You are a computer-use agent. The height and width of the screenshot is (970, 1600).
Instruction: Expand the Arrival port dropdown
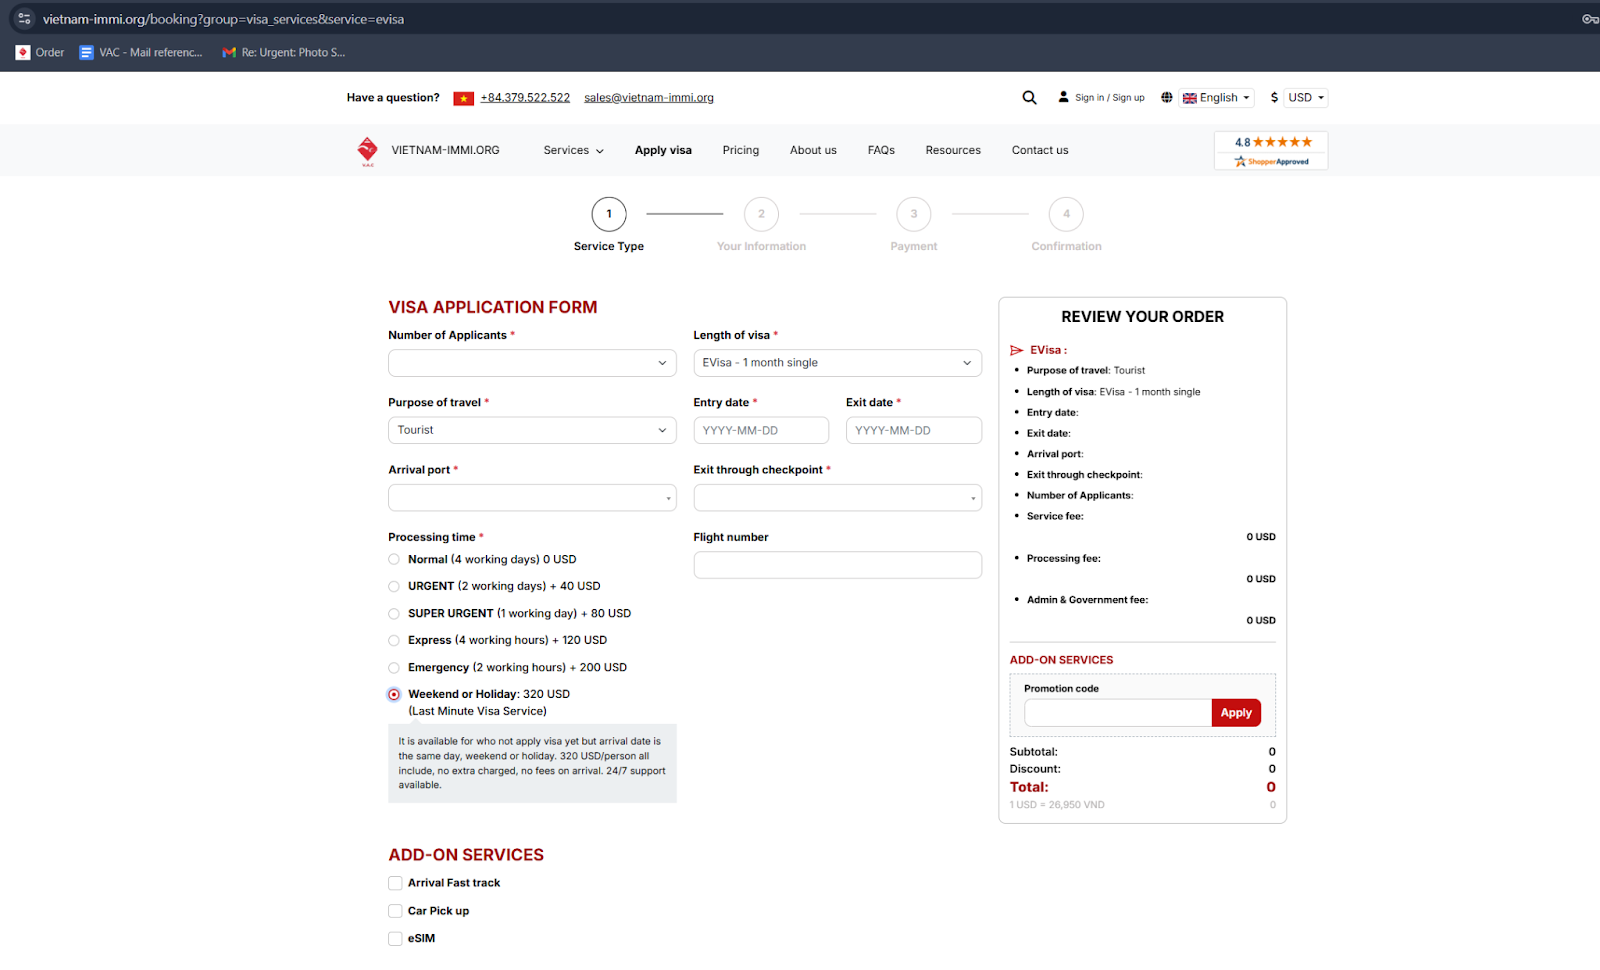coord(532,498)
